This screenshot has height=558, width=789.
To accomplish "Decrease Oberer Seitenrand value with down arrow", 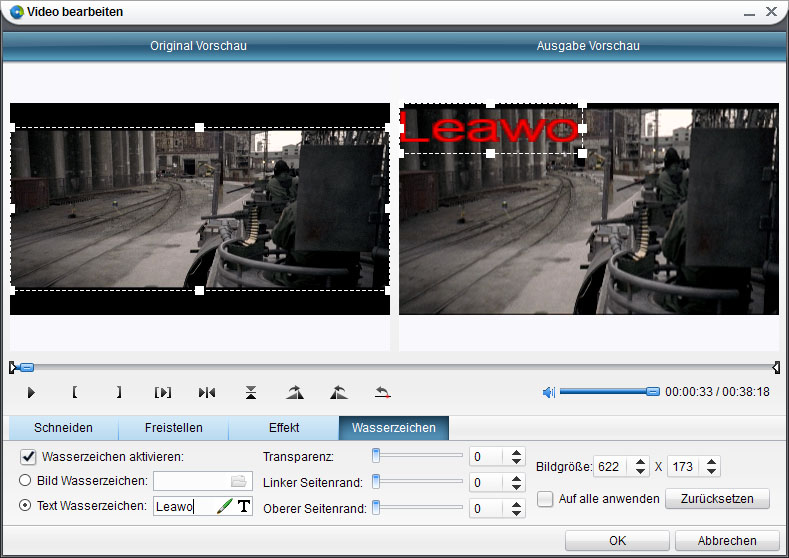I will pyautogui.click(x=516, y=514).
